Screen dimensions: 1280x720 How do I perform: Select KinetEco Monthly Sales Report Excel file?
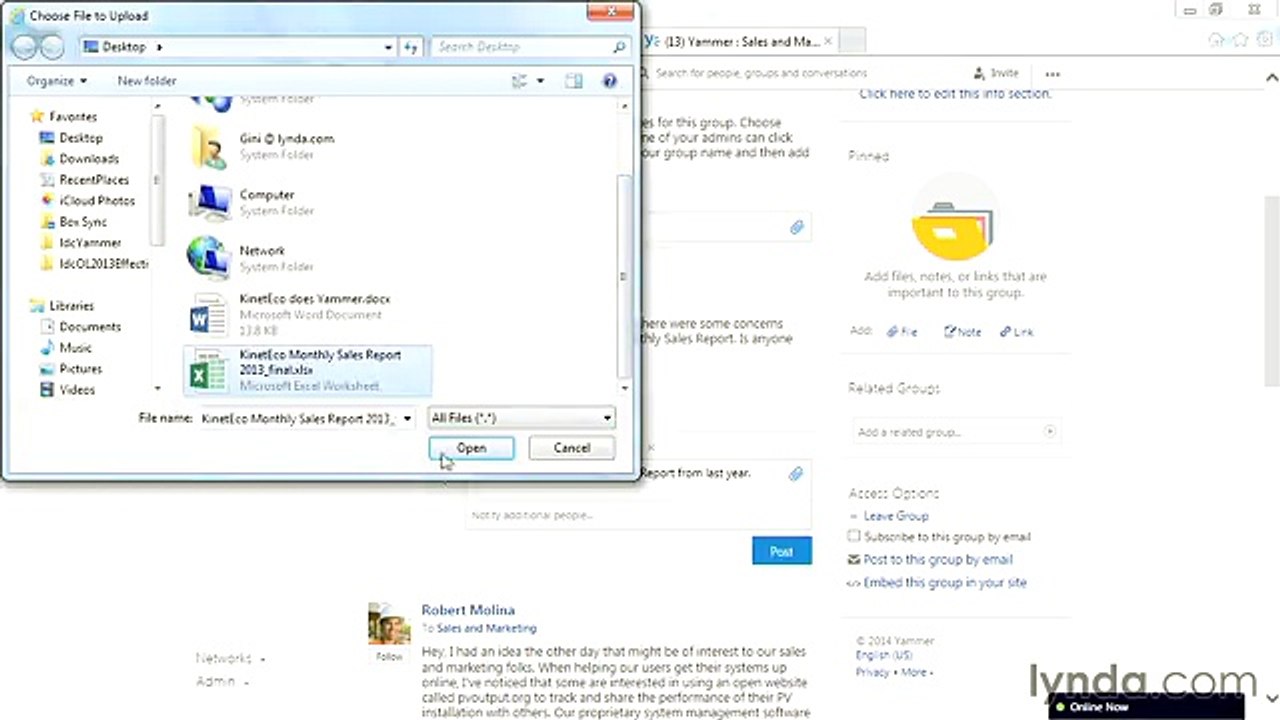[x=309, y=370]
